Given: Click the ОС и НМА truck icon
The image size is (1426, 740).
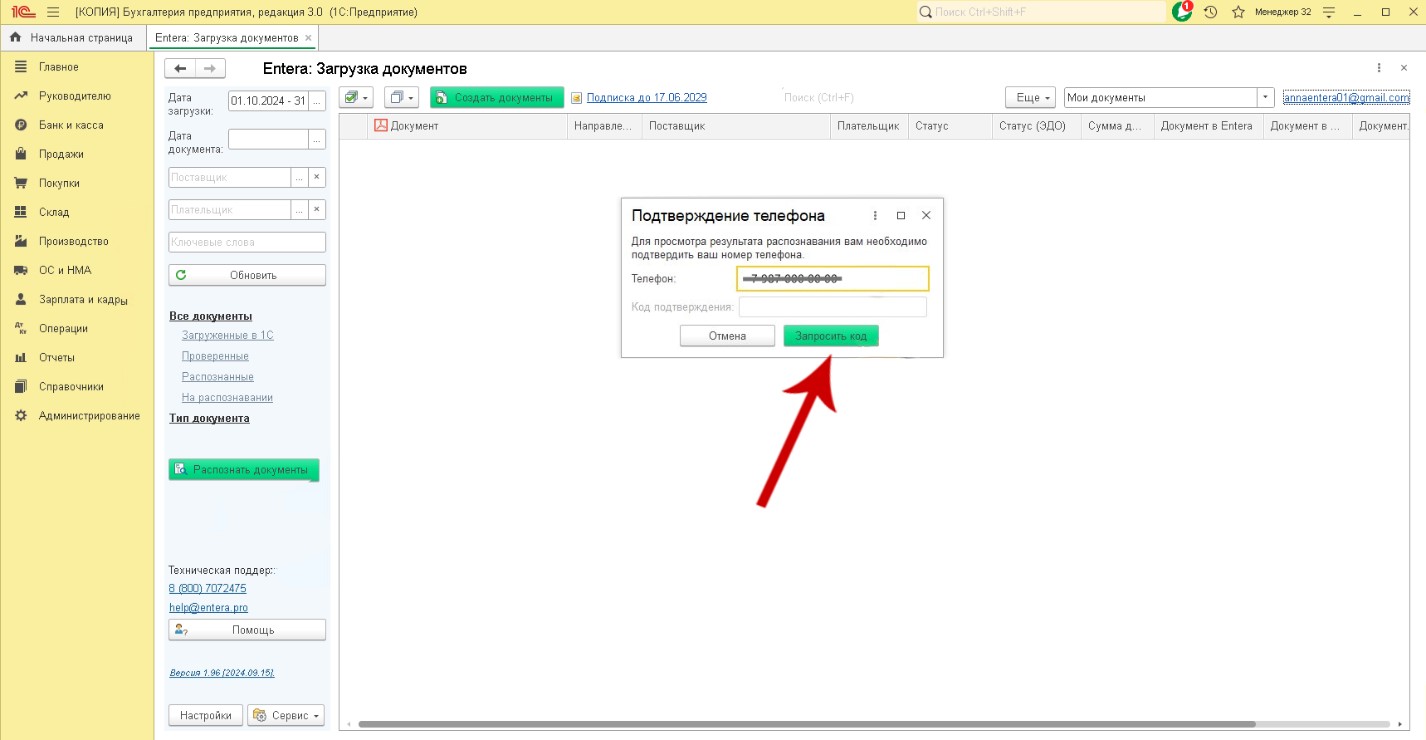Looking at the screenshot, I should [x=20, y=270].
